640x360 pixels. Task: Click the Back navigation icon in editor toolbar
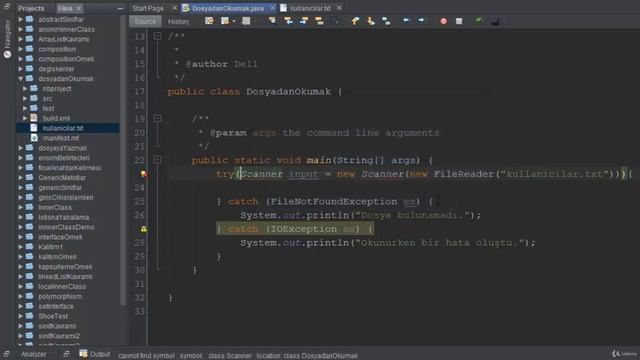pos(224,21)
